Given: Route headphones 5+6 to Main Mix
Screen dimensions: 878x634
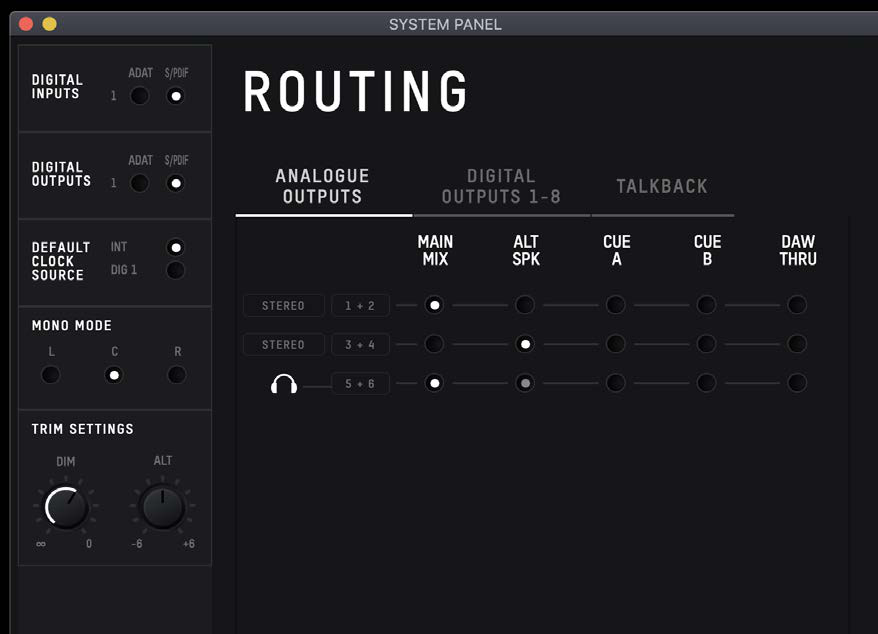Looking at the screenshot, I should (434, 383).
